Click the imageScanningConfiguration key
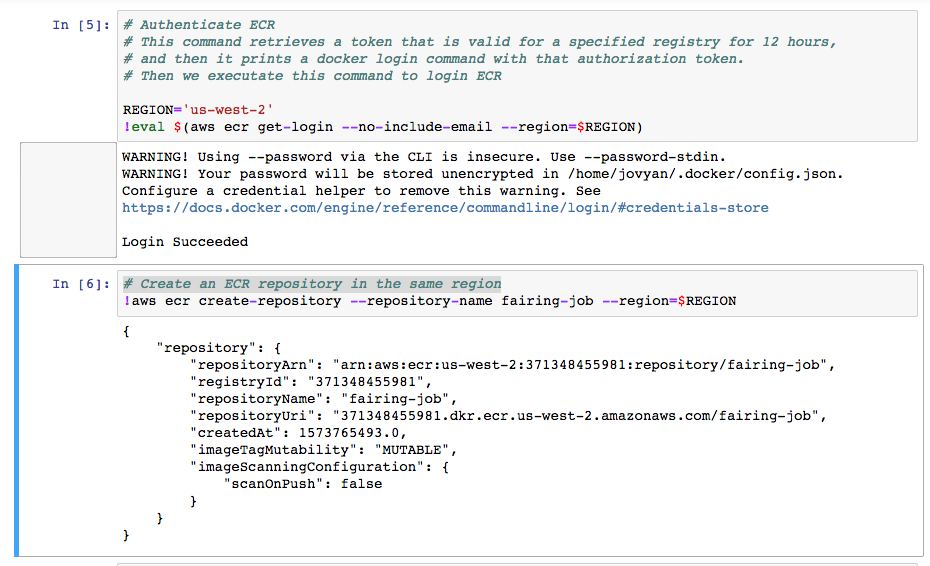This screenshot has width=930, height=566. click(310, 467)
